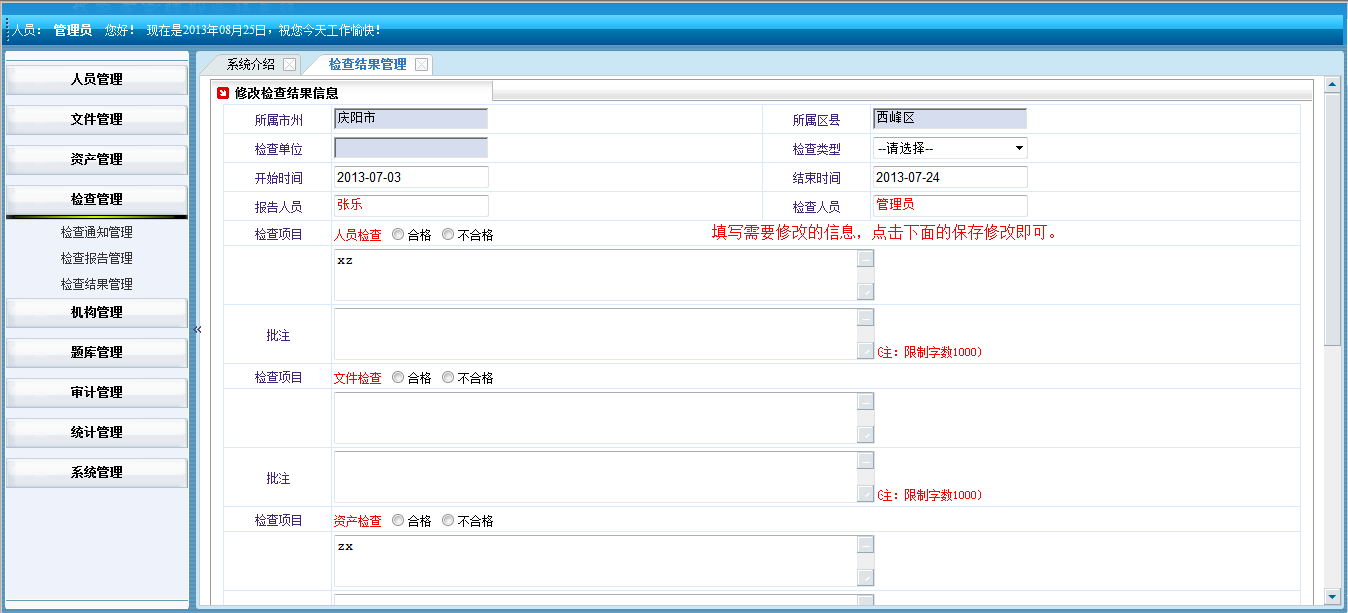Expand the 统计管理 sidebar section

(97, 433)
